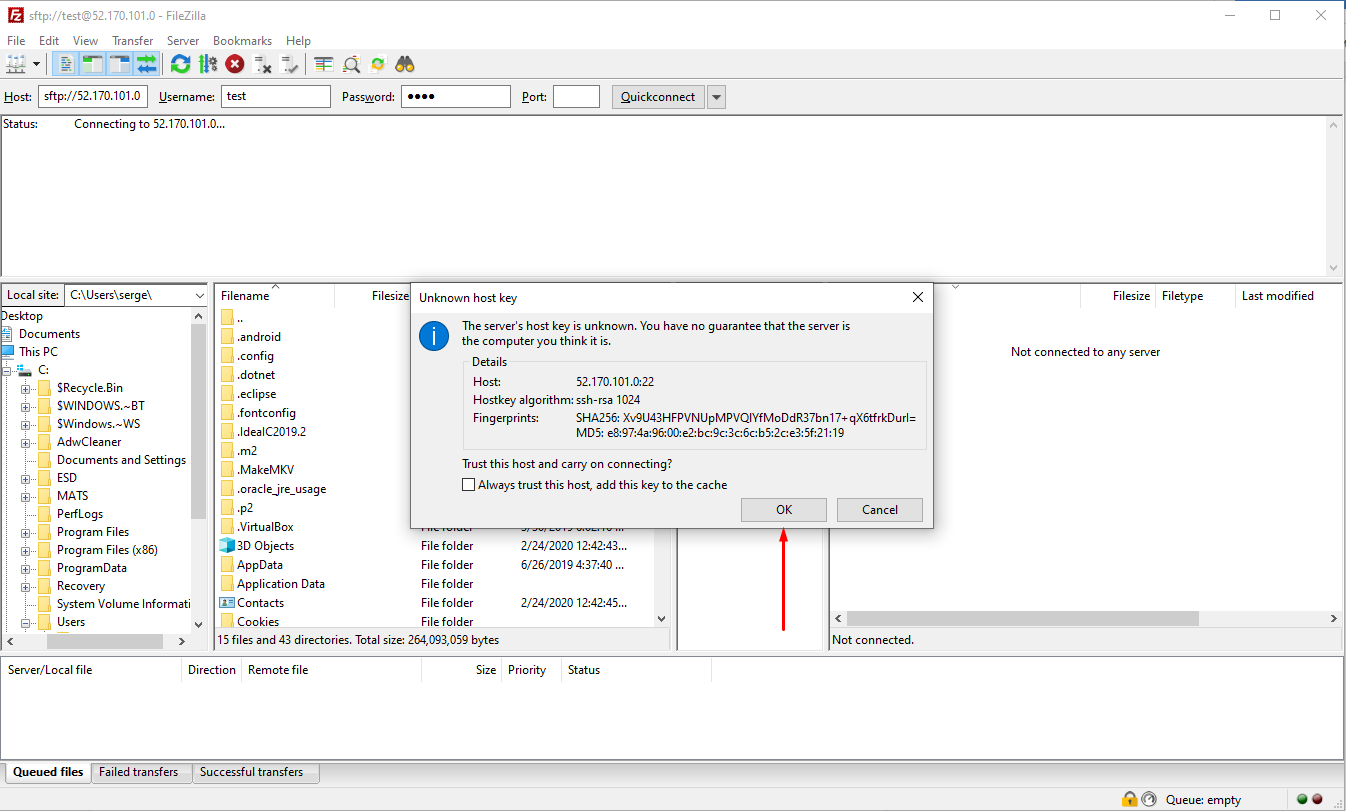
Task: Switch to the Failed transfers tab
Action: click(x=139, y=772)
